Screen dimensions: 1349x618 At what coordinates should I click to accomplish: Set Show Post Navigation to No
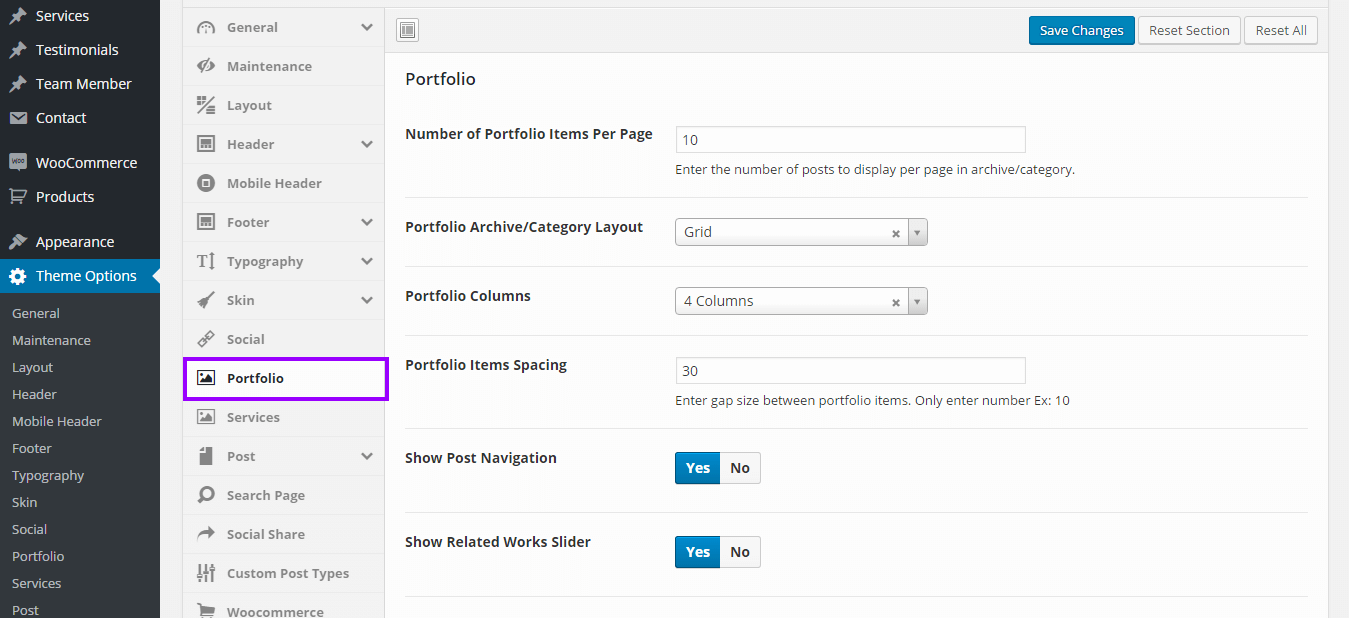click(740, 468)
